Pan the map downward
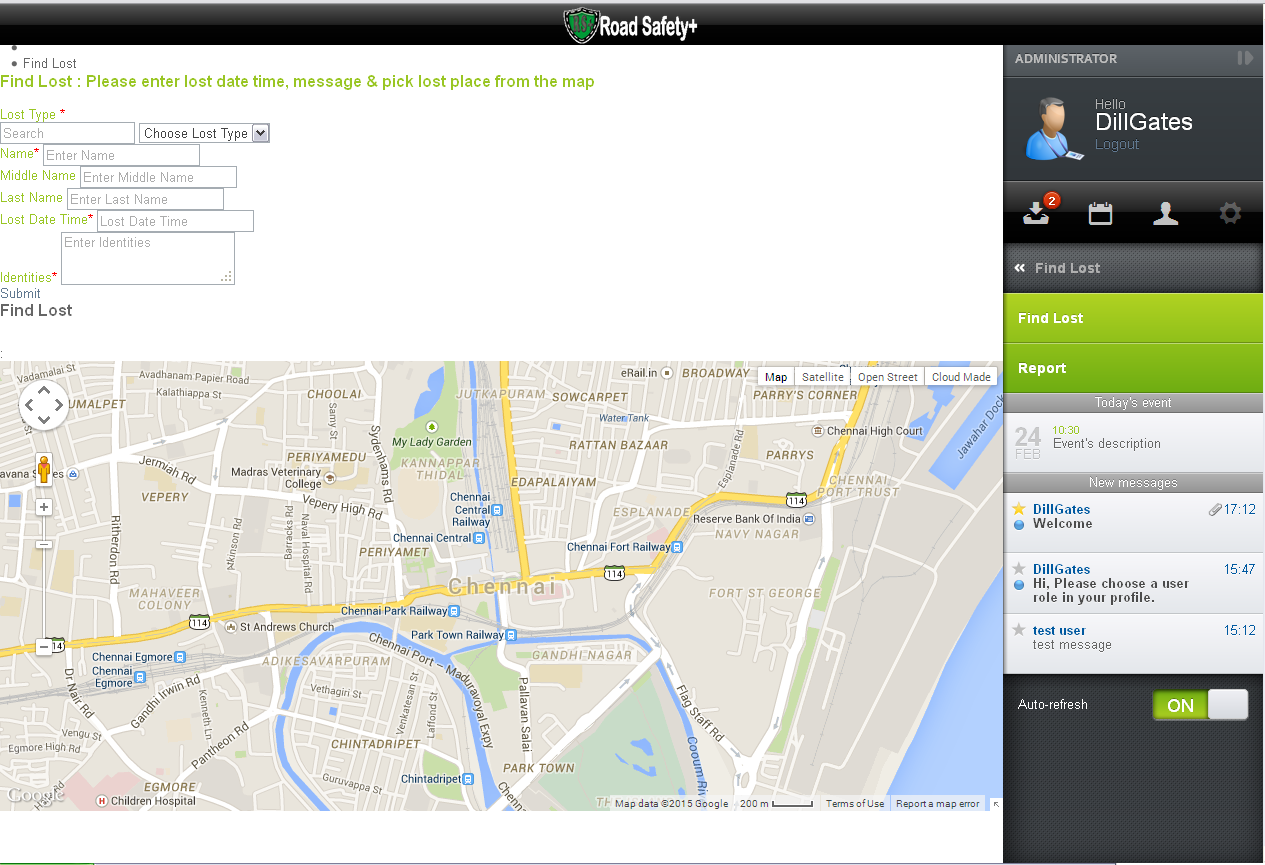Viewport: 1265px width, 865px height. tap(44, 421)
